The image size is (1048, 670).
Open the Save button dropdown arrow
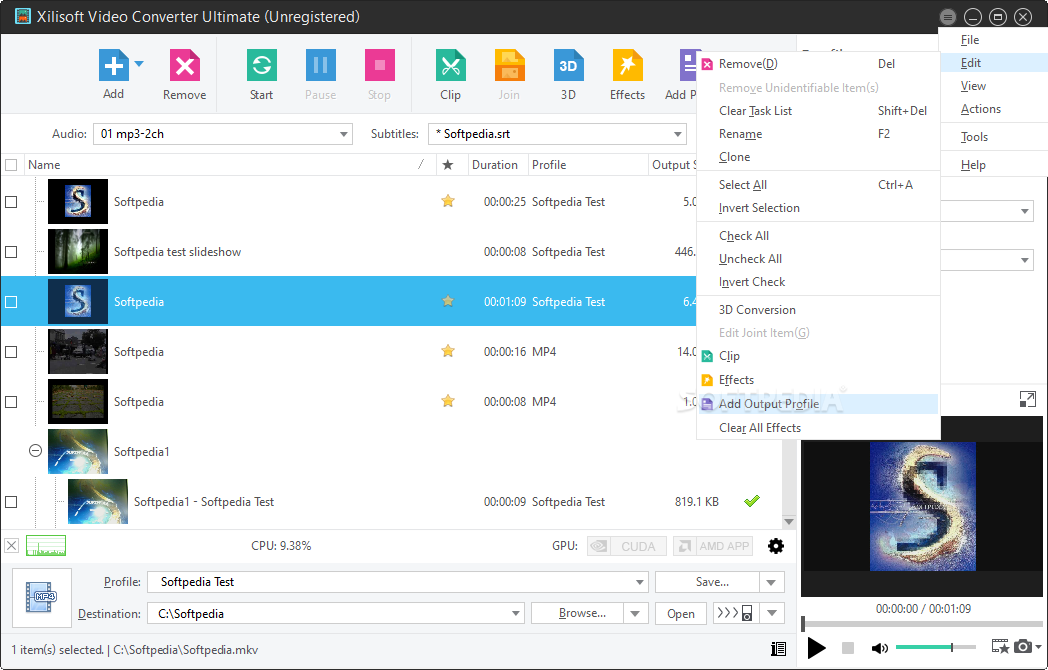(771, 582)
